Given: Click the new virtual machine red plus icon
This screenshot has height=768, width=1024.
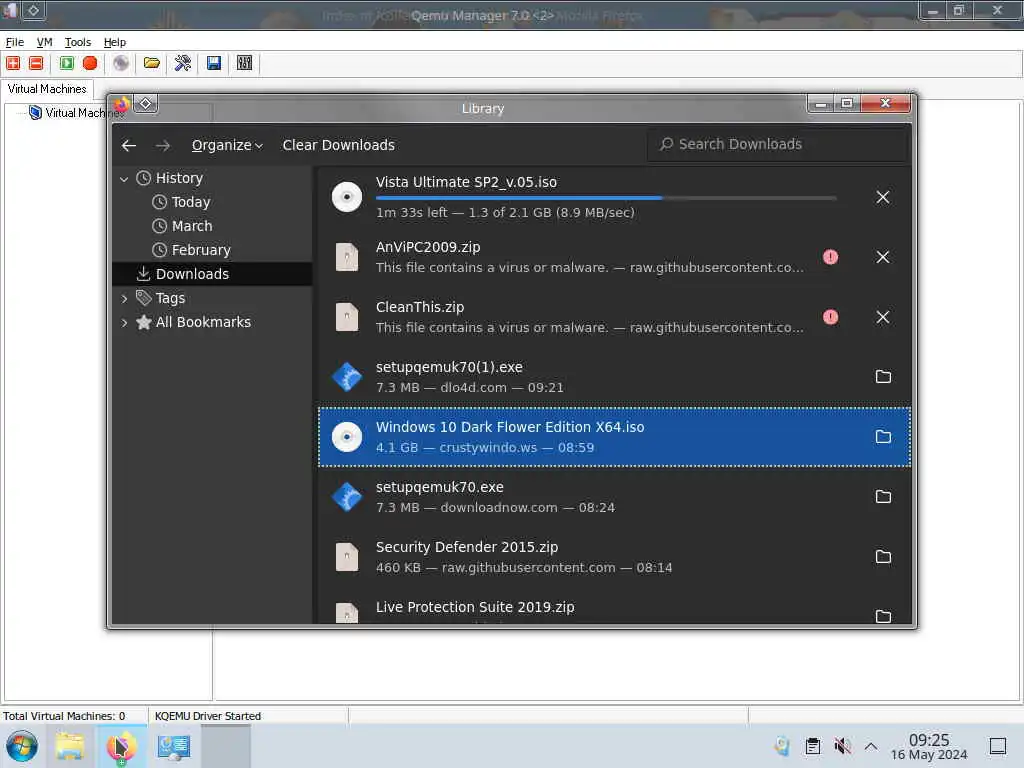Looking at the screenshot, I should (x=13, y=63).
